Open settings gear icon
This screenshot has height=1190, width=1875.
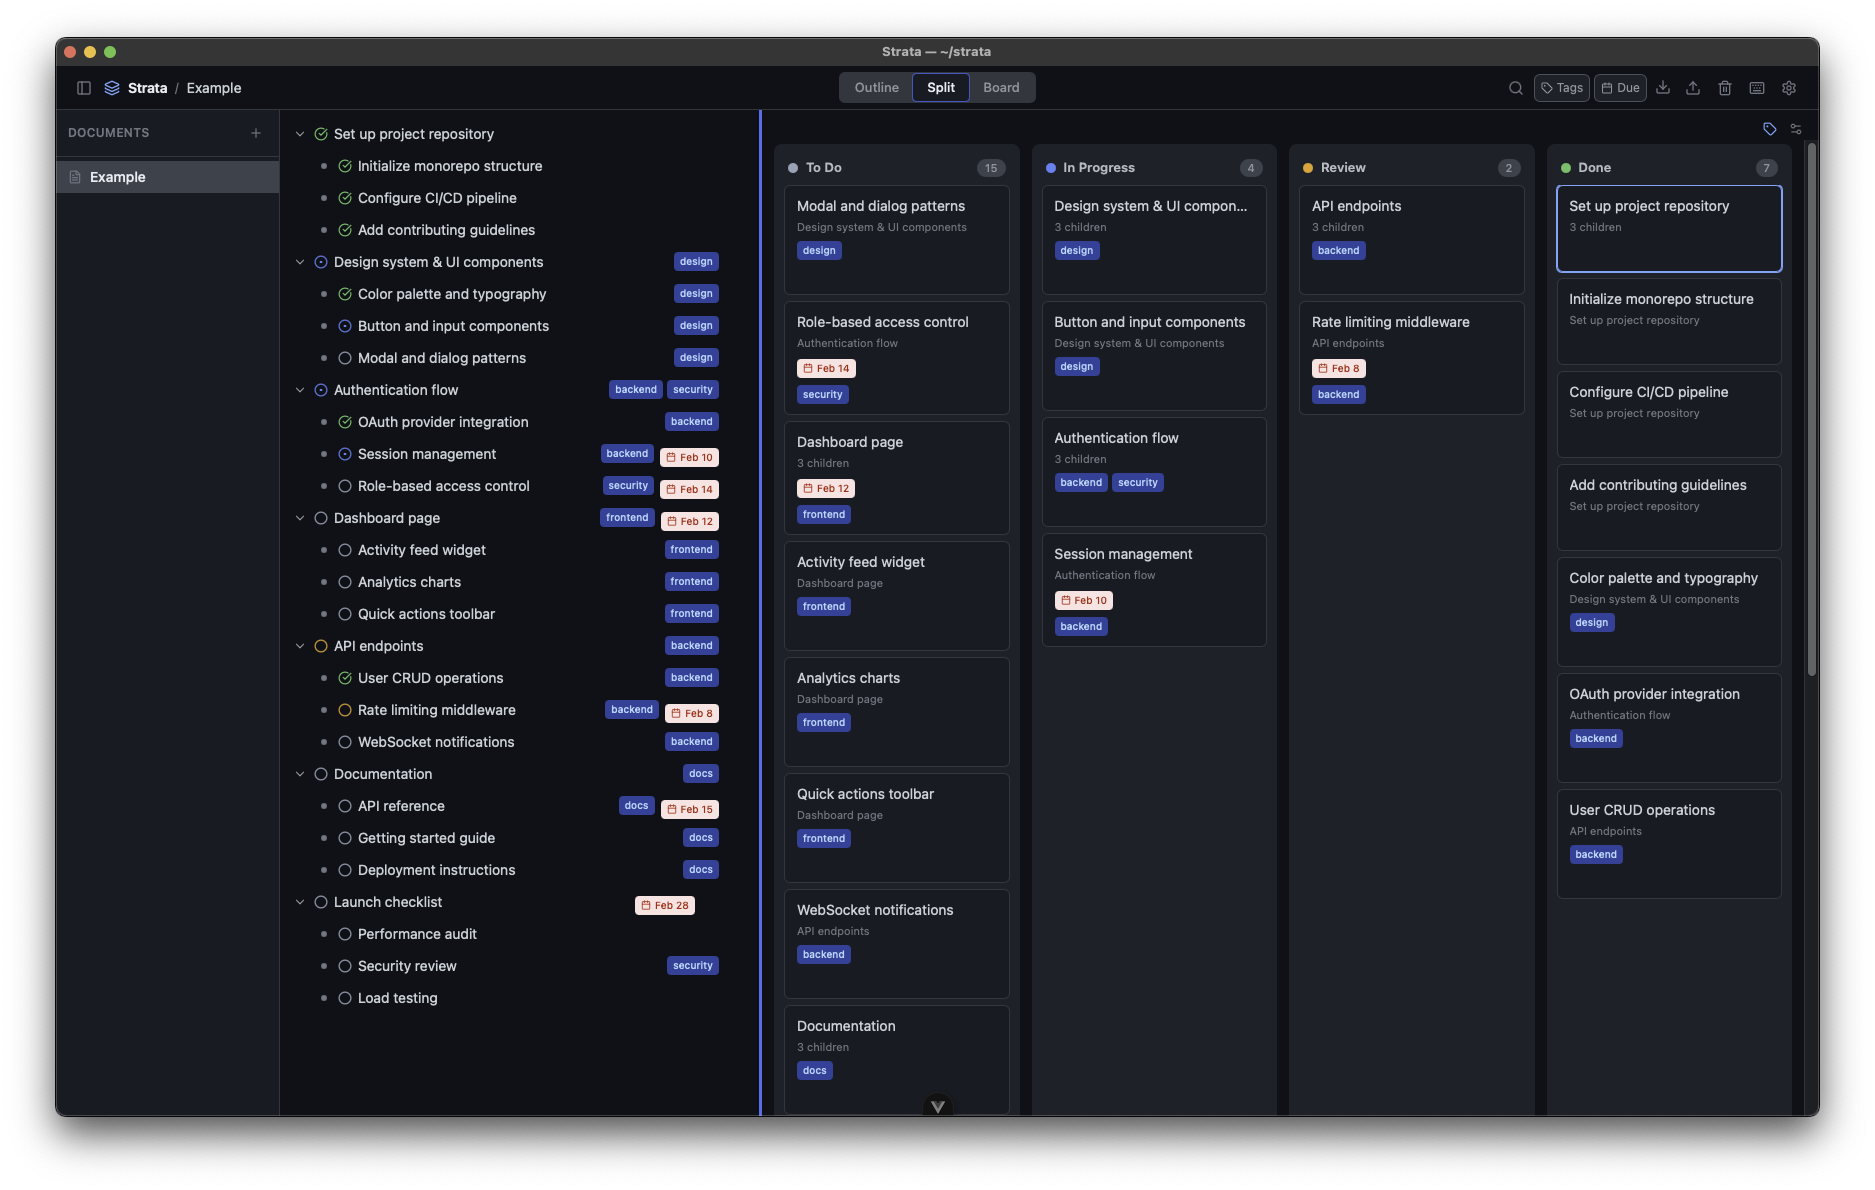(x=1789, y=88)
